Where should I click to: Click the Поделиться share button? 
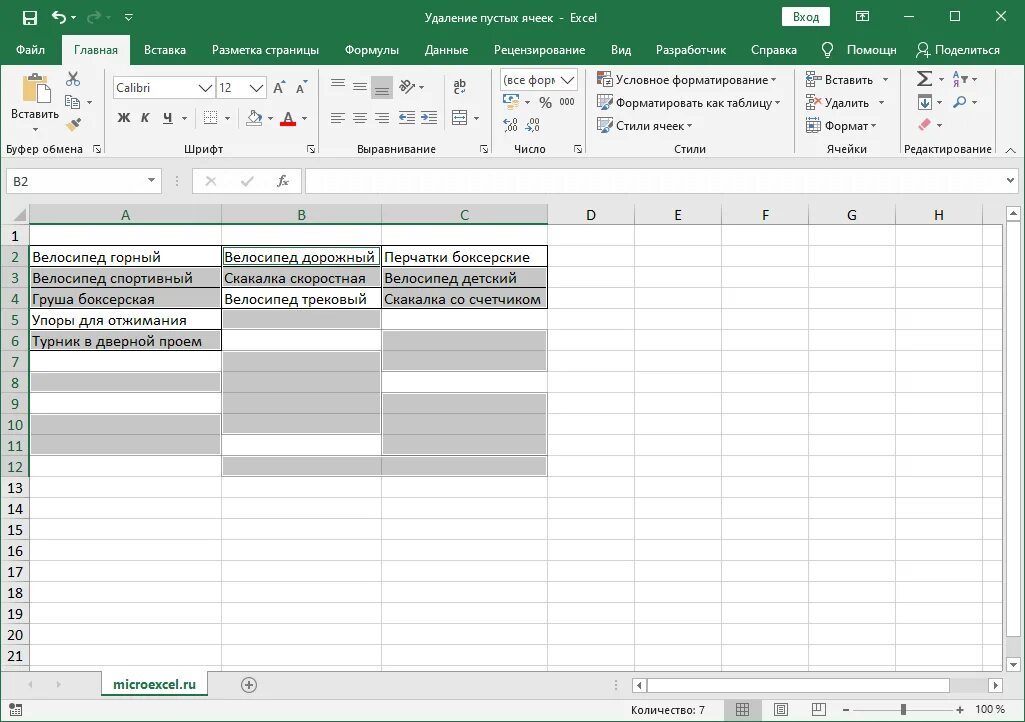point(958,50)
